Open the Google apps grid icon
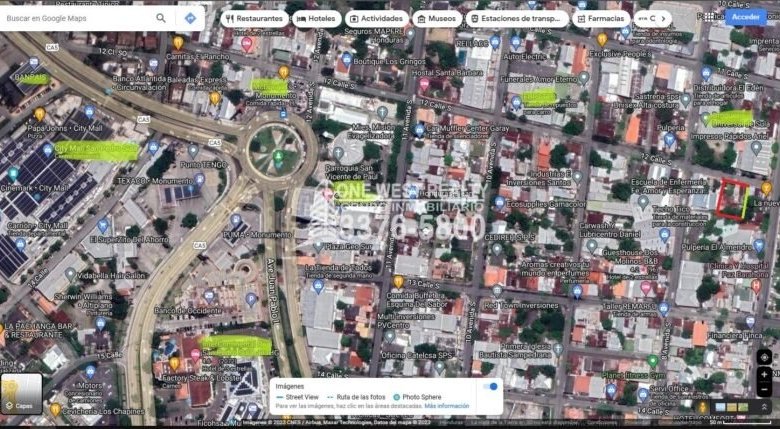Viewport: 780px width, 429px height. pos(709,17)
